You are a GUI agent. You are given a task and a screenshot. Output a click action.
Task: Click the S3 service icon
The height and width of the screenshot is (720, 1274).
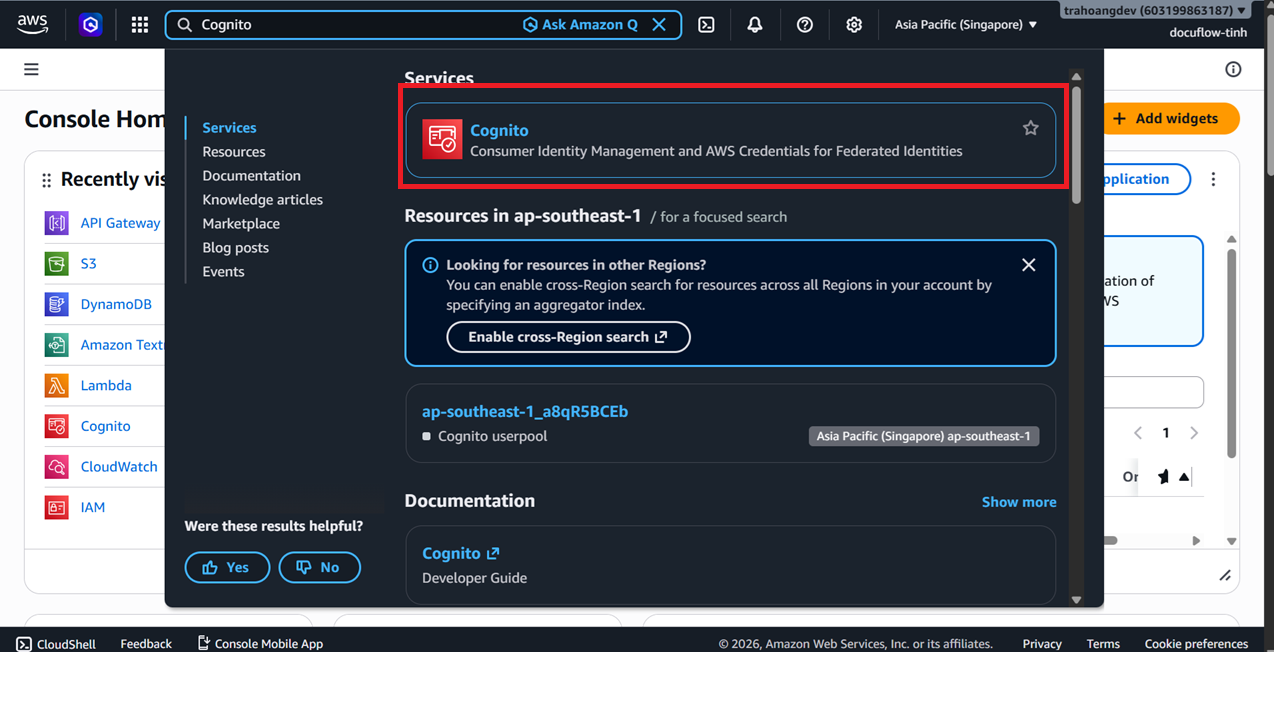[57, 264]
